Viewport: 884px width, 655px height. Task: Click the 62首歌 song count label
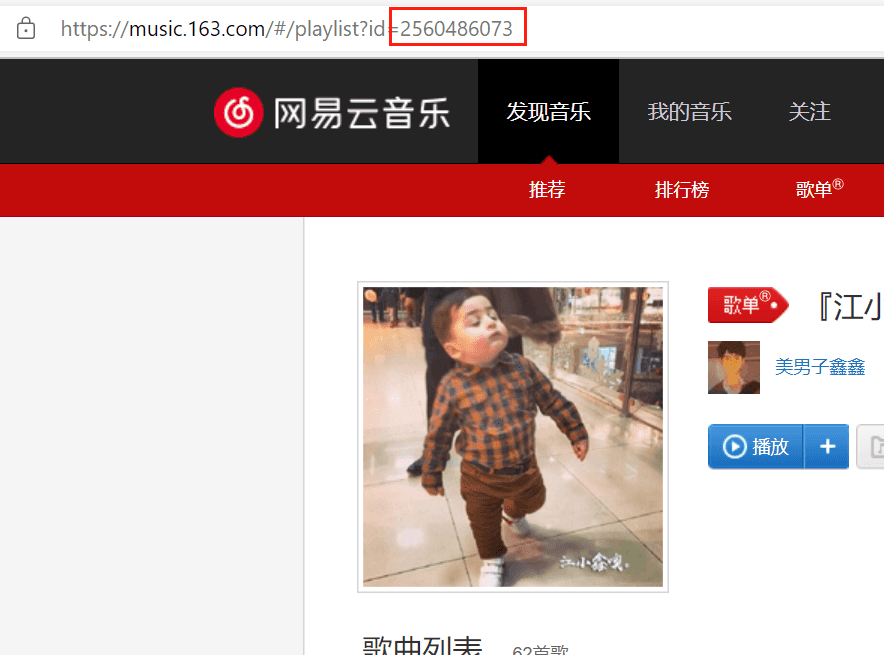(x=540, y=650)
